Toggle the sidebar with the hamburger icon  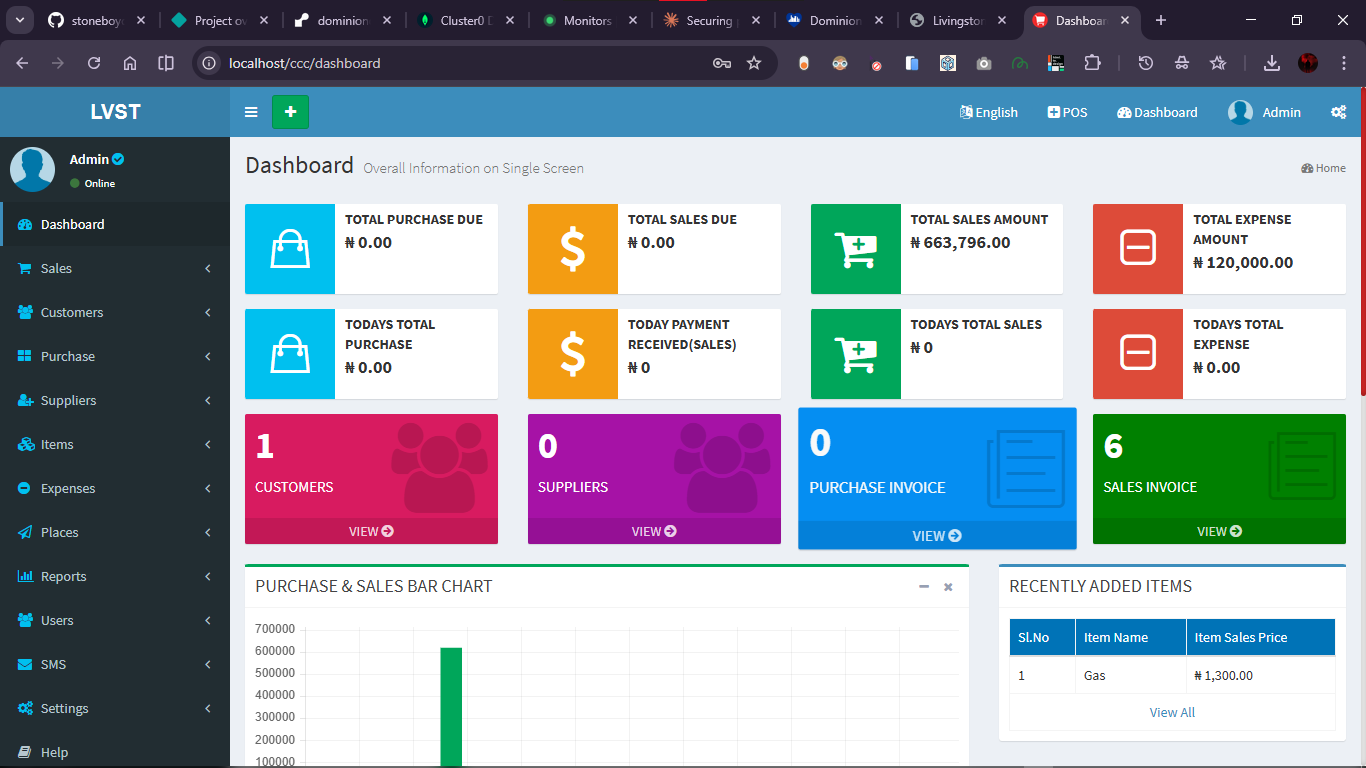click(x=251, y=112)
